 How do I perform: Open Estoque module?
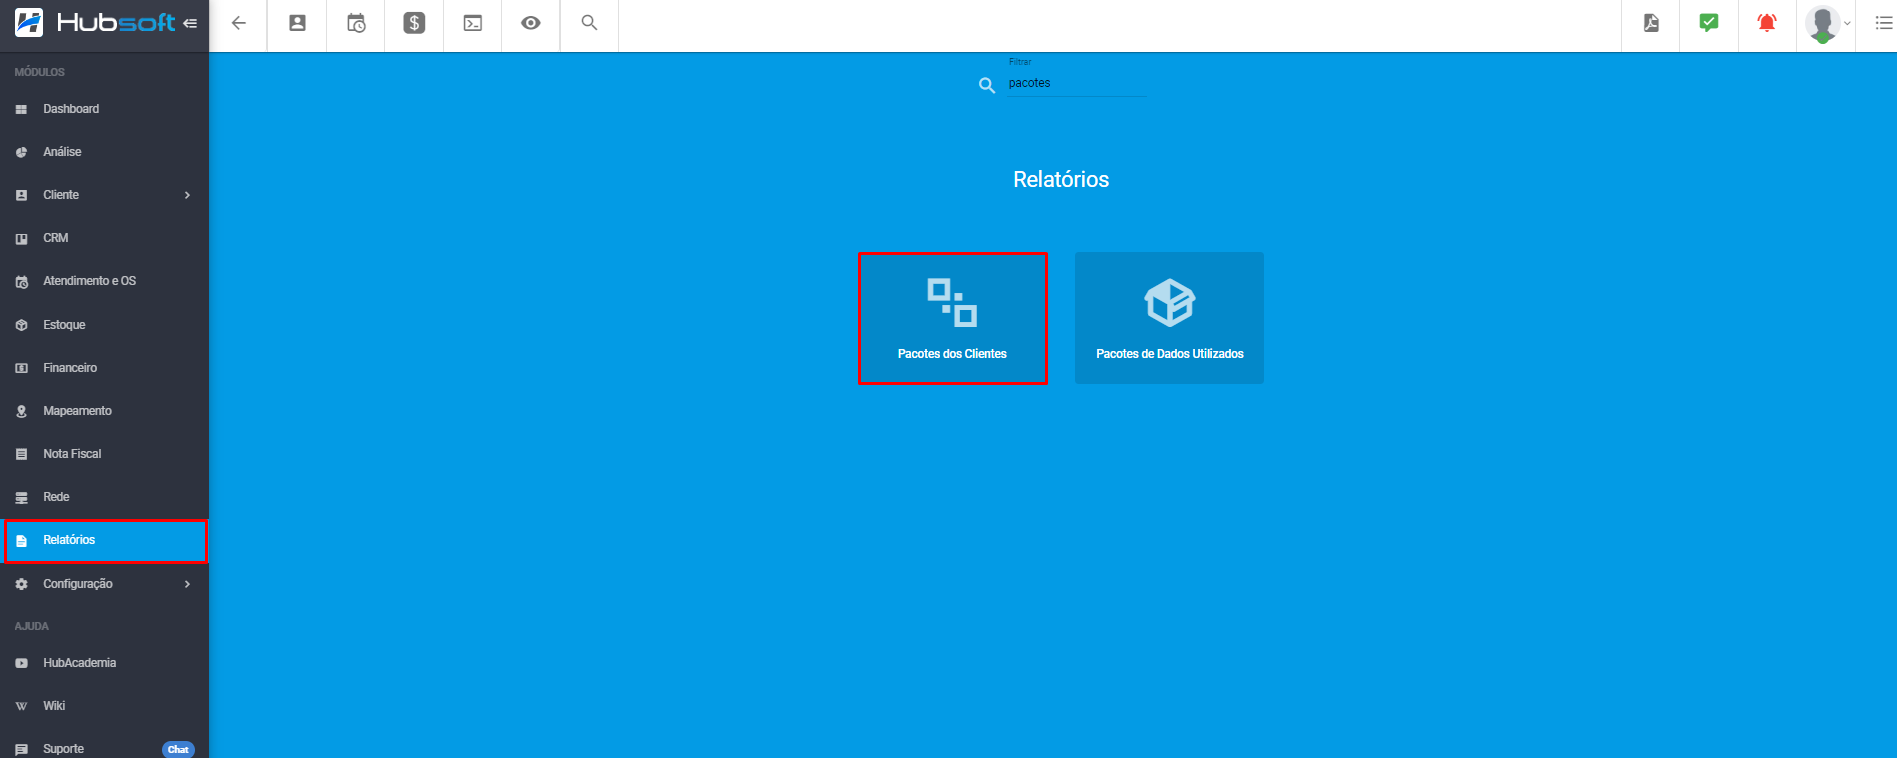point(104,325)
